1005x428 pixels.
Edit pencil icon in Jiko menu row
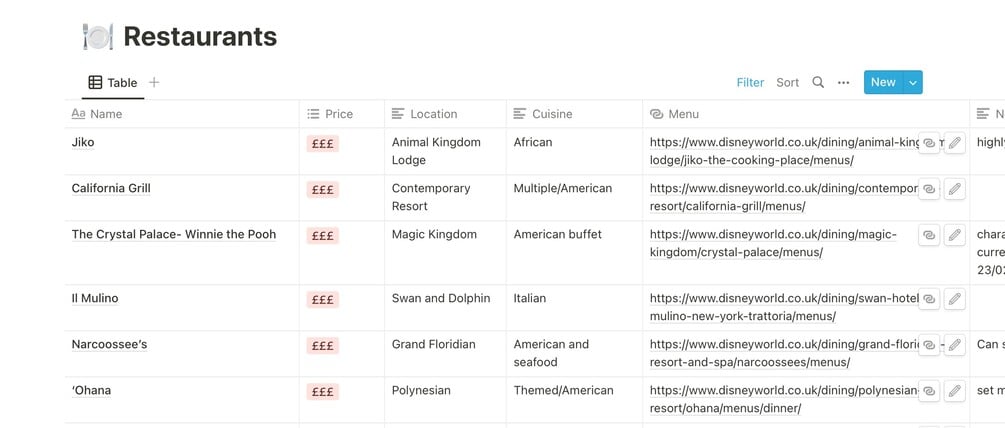tap(955, 144)
